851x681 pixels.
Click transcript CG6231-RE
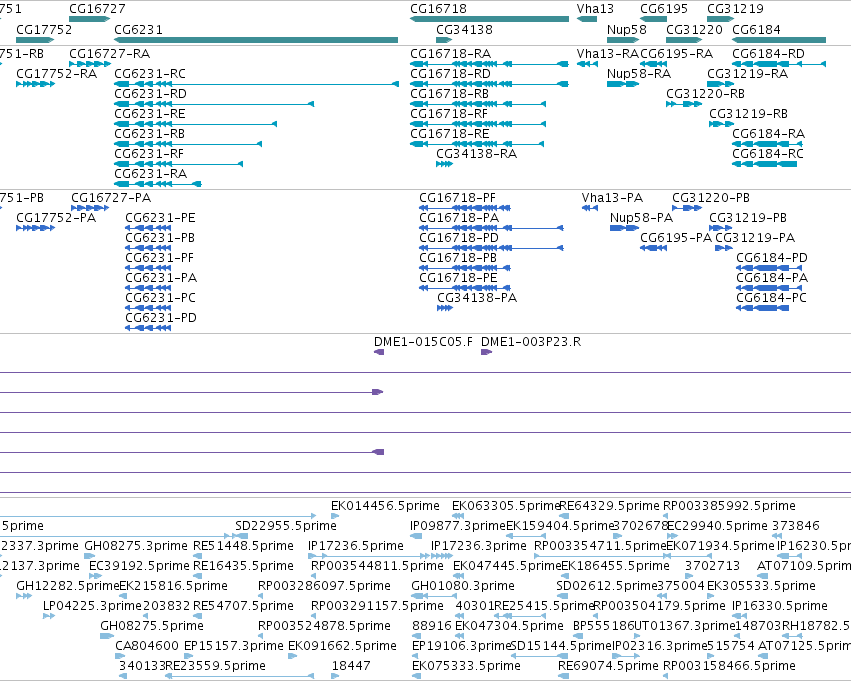195,124
